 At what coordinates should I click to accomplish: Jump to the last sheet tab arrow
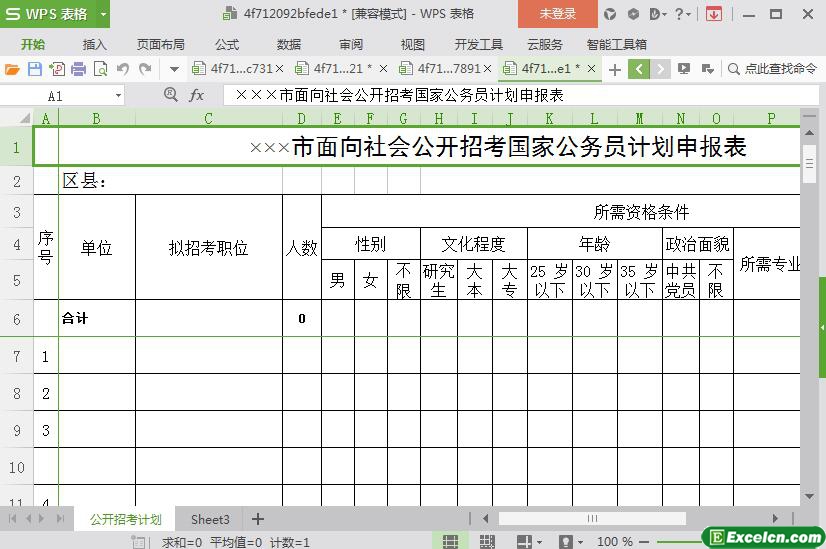61,519
